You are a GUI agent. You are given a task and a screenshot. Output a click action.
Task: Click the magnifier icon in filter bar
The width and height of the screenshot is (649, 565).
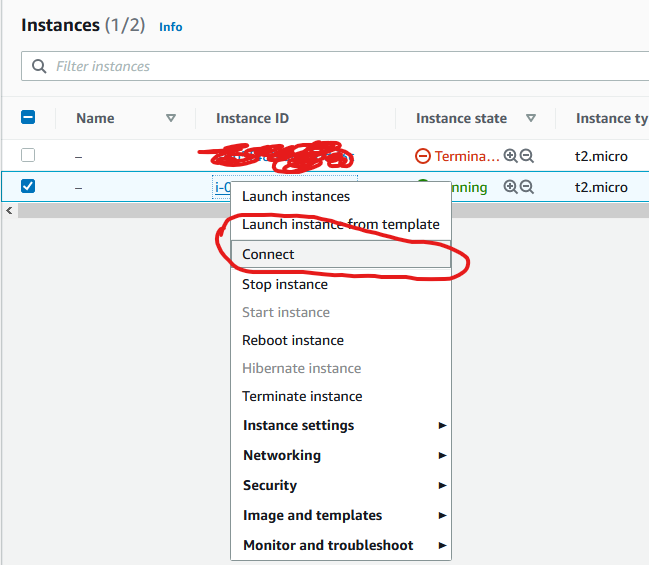tap(40, 66)
